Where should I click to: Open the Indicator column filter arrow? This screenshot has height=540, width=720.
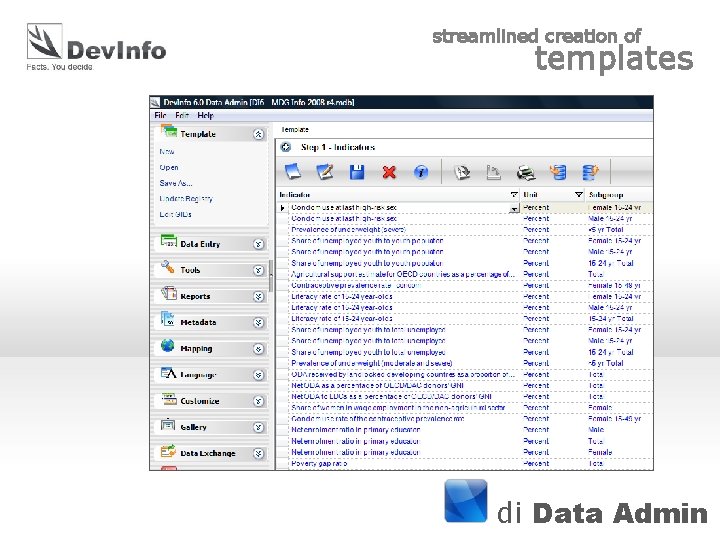pyautogui.click(x=514, y=195)
